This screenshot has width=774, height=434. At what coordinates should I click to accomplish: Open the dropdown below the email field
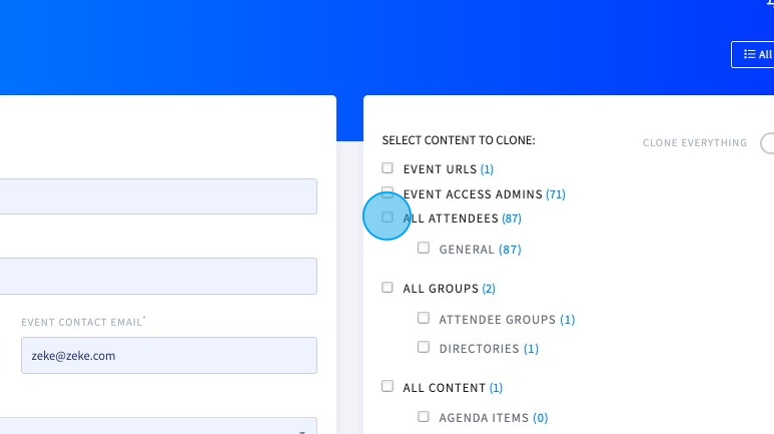click(158, 426)
